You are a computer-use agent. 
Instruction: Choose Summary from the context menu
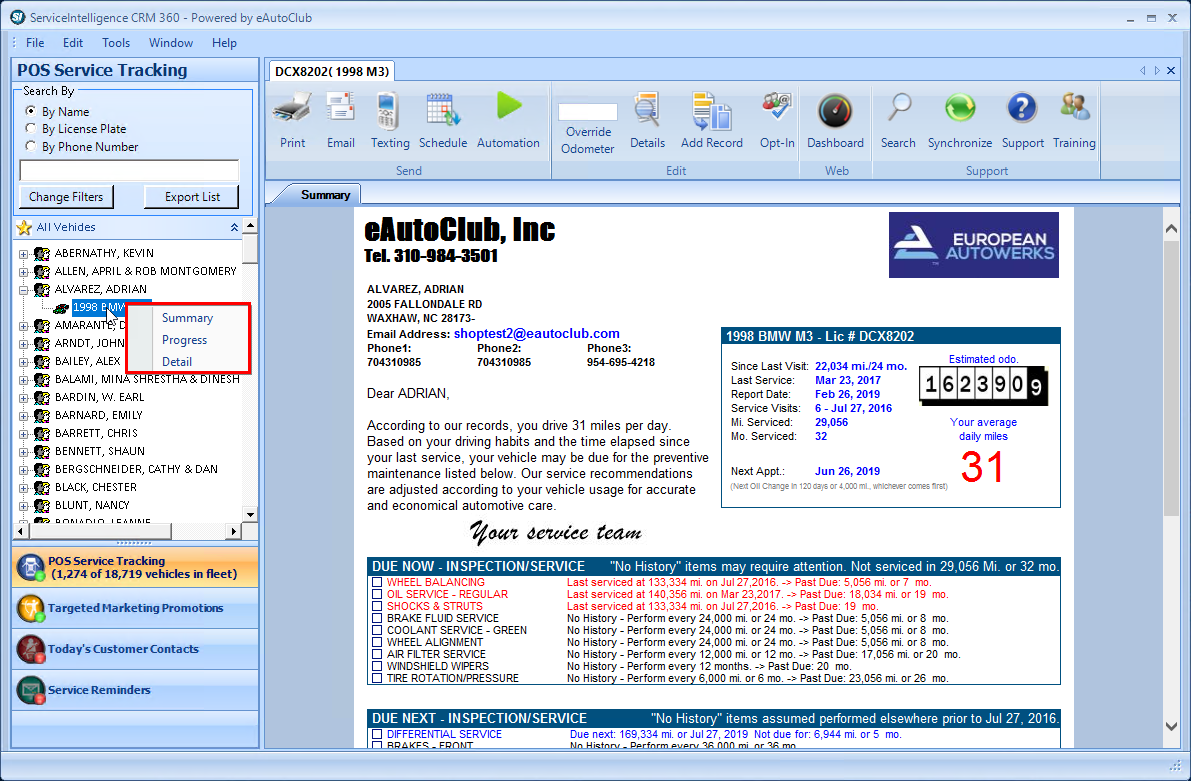pyautogui.click(x=188, y=318)
